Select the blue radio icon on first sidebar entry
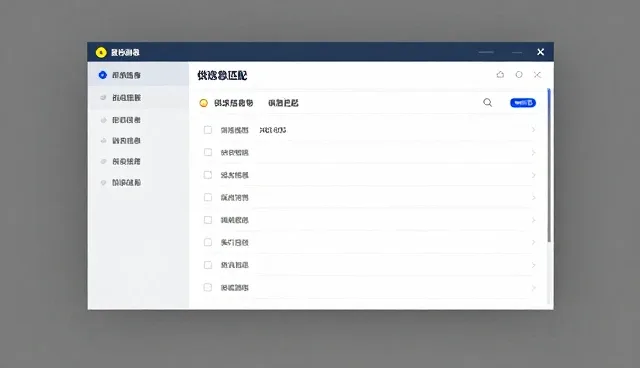This screenshot has height=368, width=640. coord(102,75)
